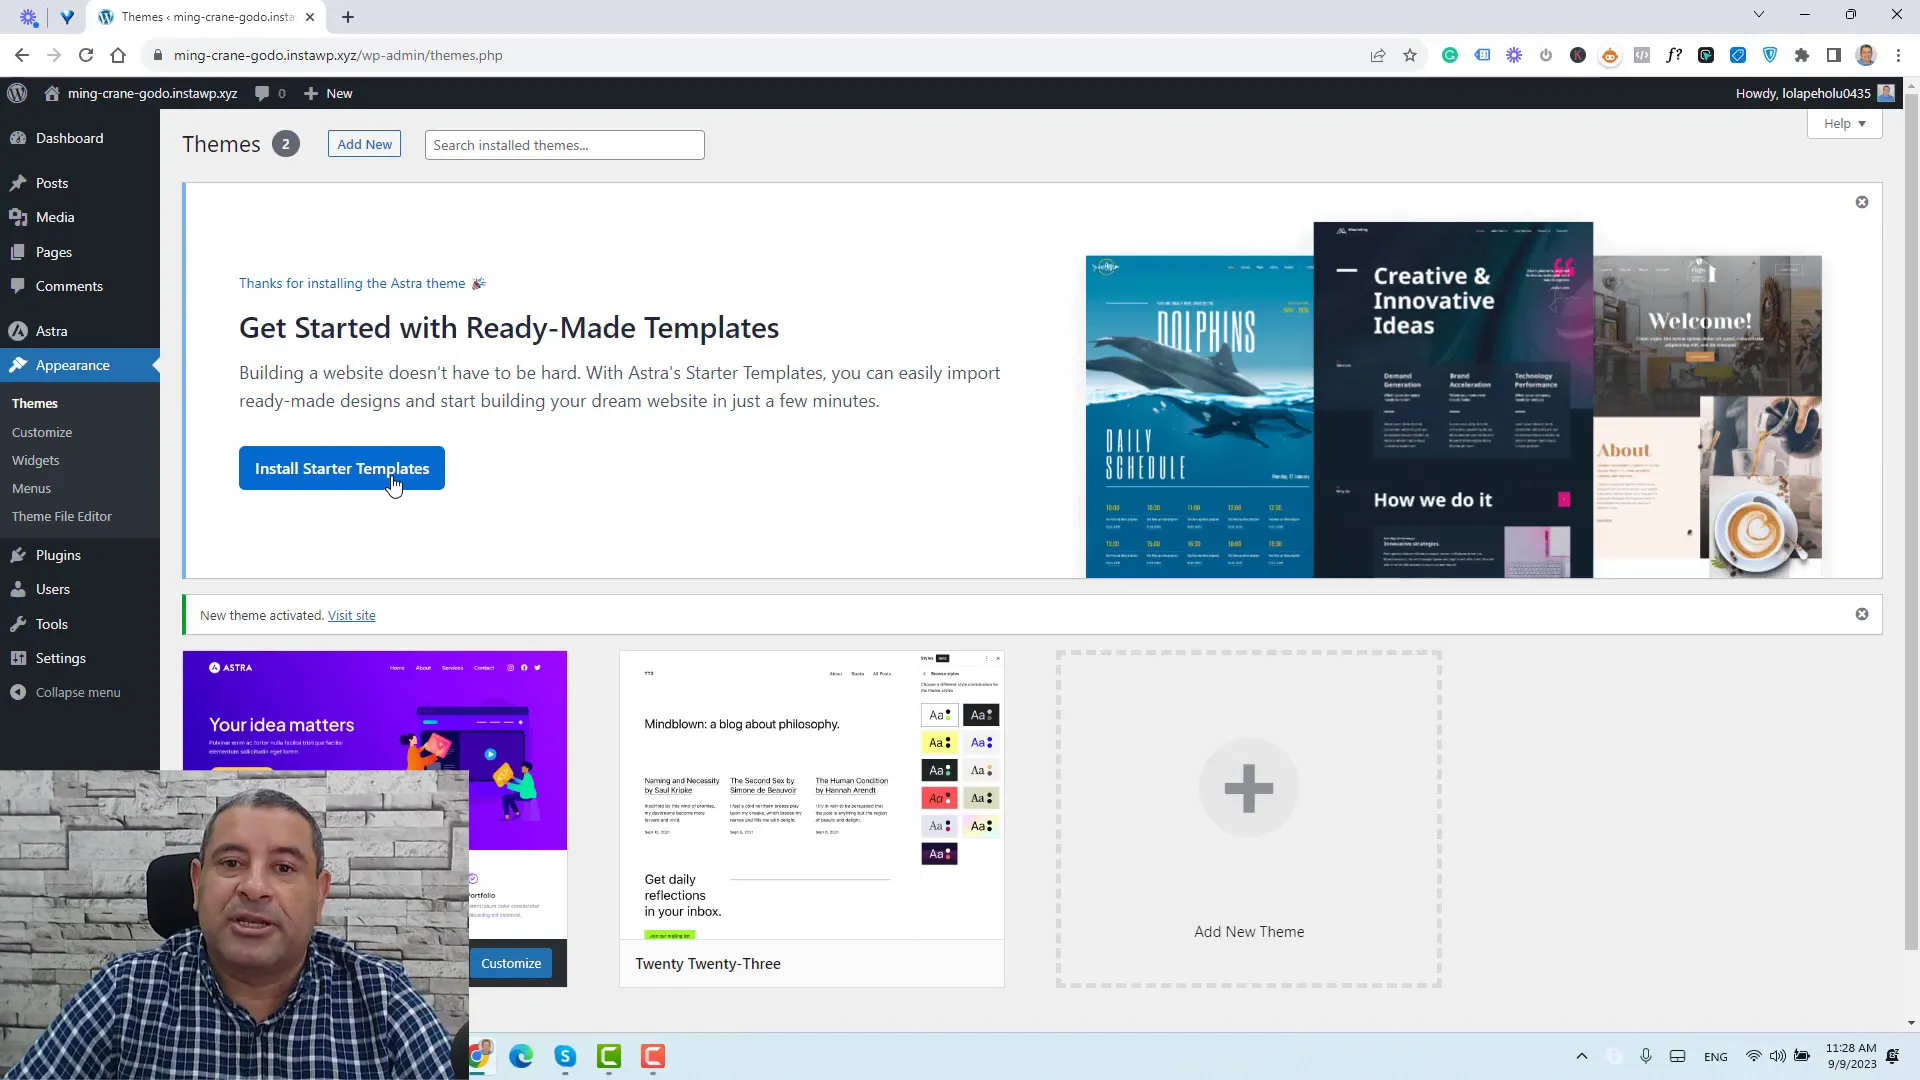Focus the Search installed themes field
Screen dimensions: 1920x1080
pos(564,145)
